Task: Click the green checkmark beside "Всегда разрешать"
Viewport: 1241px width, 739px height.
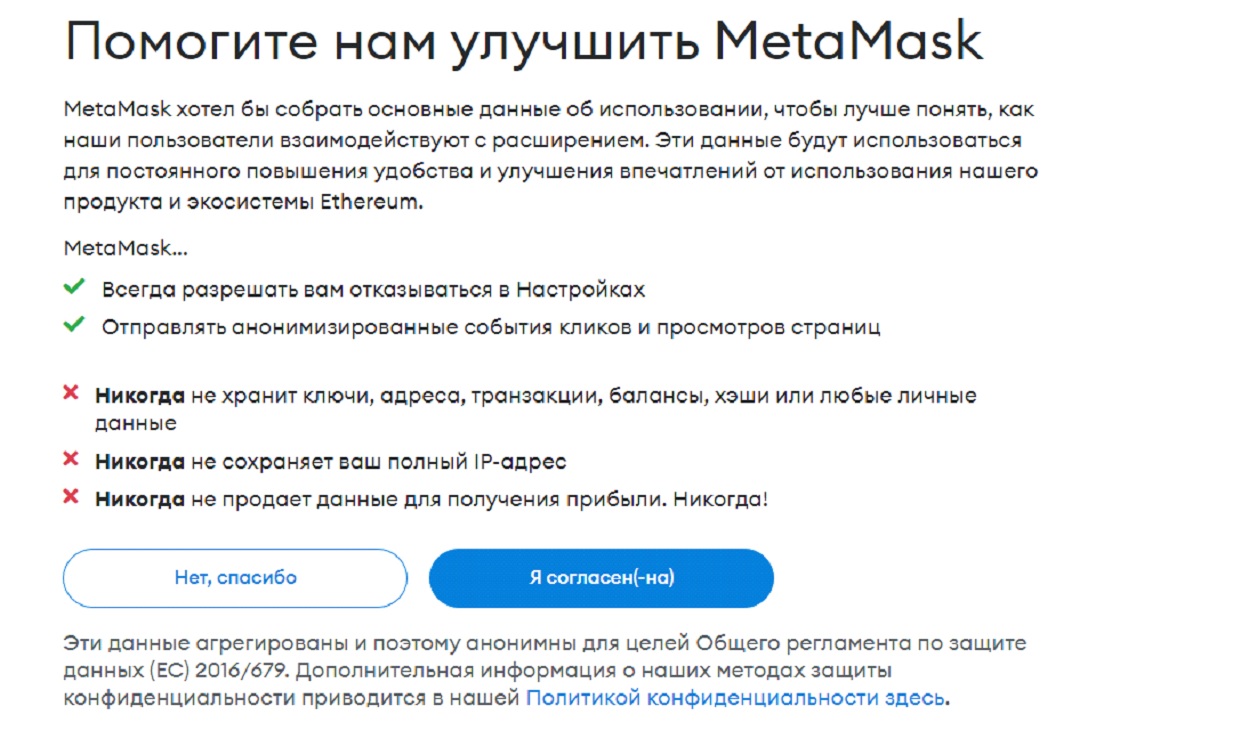Action: [73, 288]
